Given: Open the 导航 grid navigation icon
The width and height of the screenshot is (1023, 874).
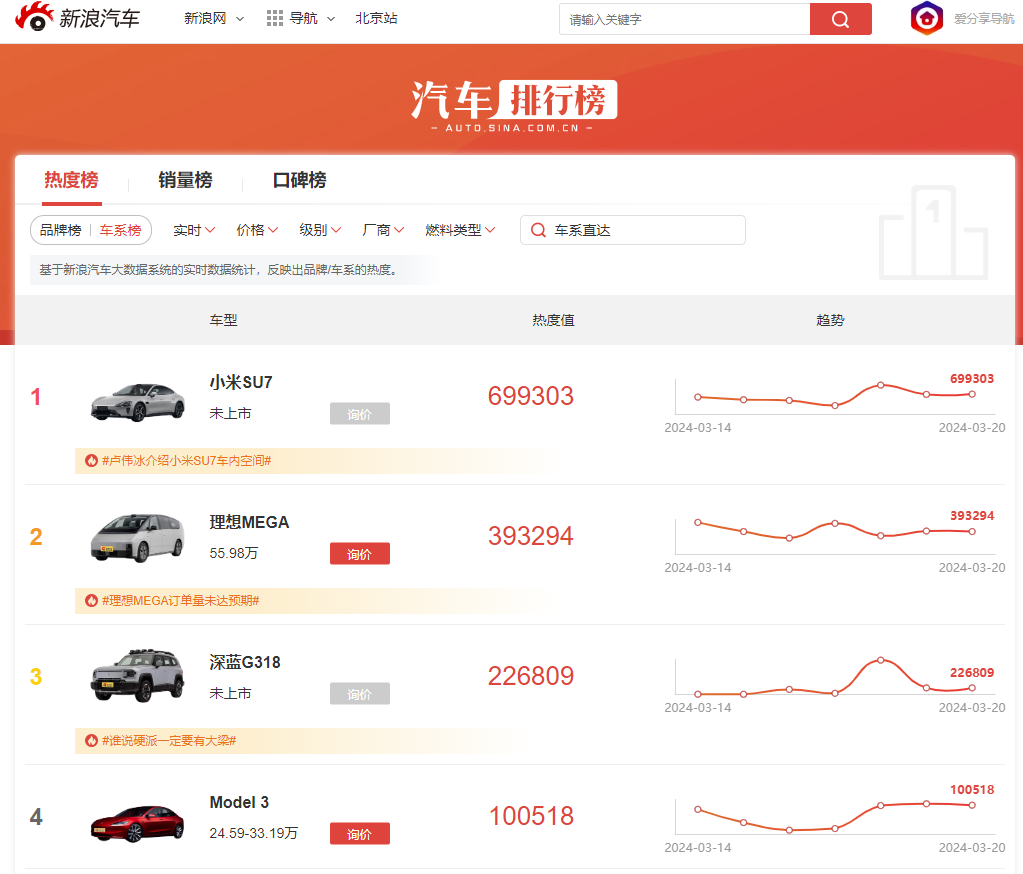Looking at the screenshot, I should pyautogui.click(x=275, y=18).
